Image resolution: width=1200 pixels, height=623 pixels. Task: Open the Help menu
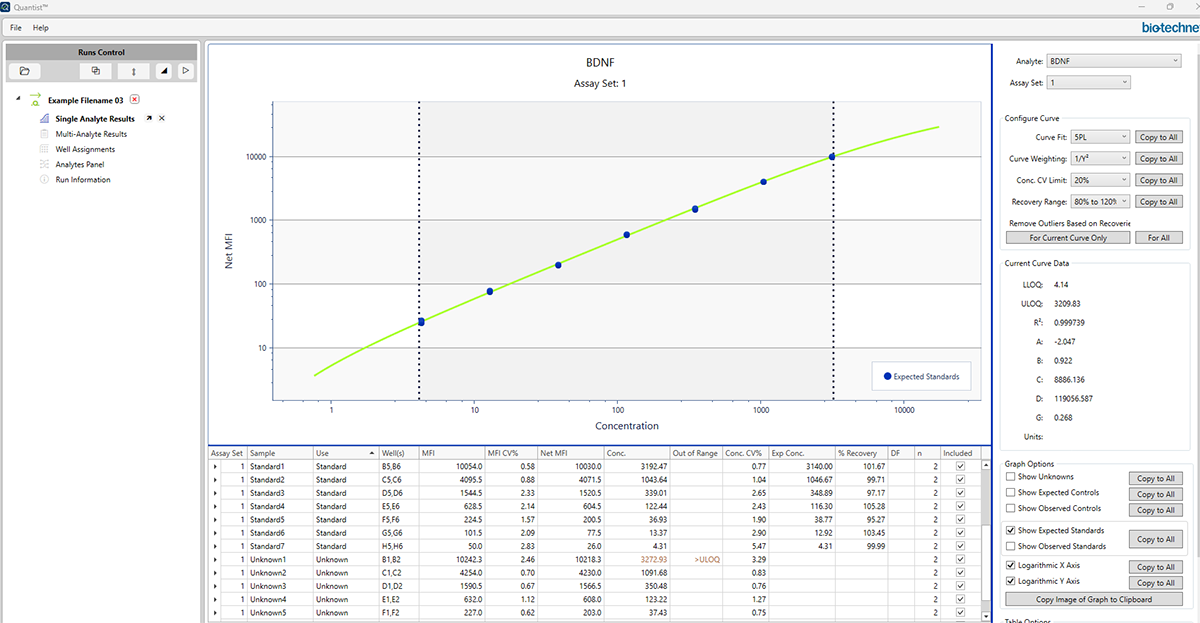pyautogui.click(x=41, y=28)
